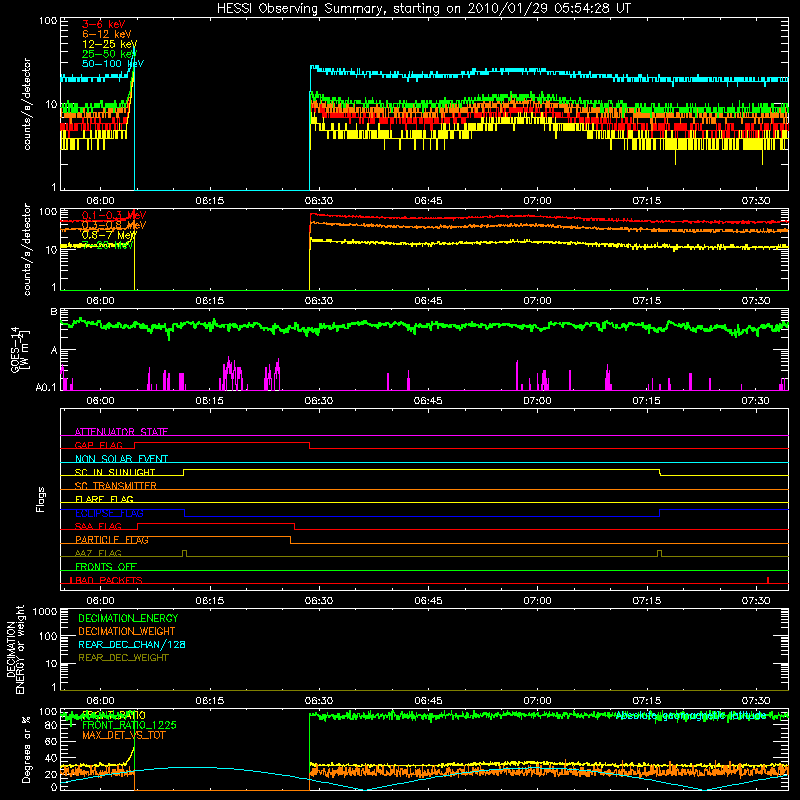Select the 50-100 keV legend entry
This screenshot has height=800, width=800.
[113, 64]
